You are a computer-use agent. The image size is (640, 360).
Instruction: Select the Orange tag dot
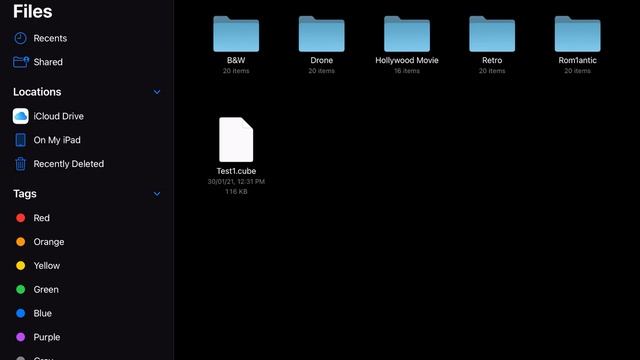tap(20, 242)
